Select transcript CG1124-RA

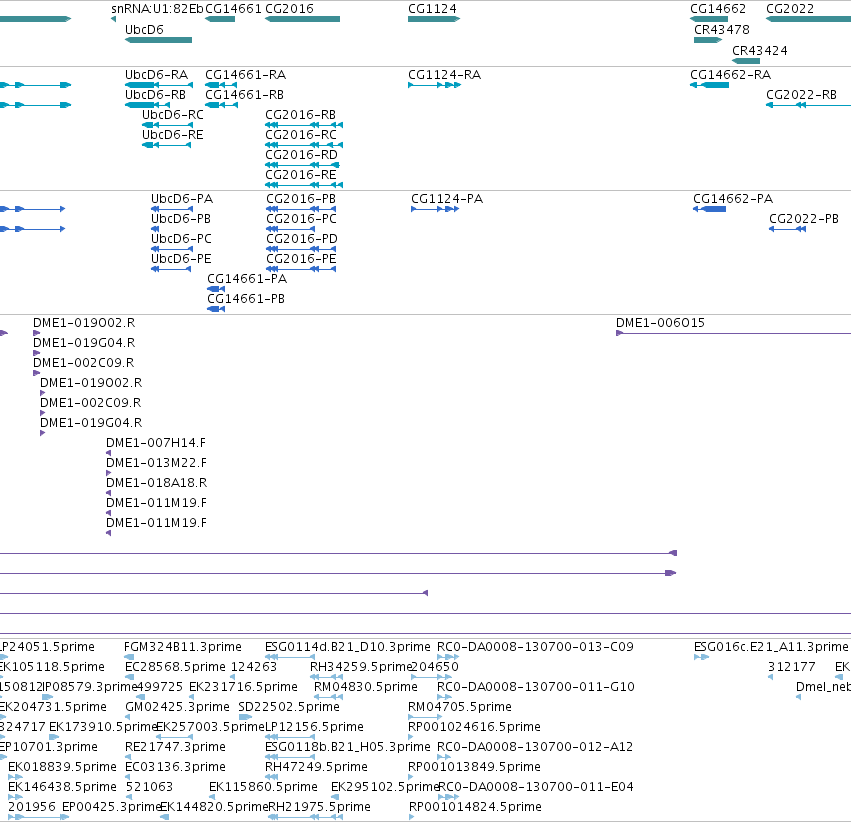coord(444,74)
